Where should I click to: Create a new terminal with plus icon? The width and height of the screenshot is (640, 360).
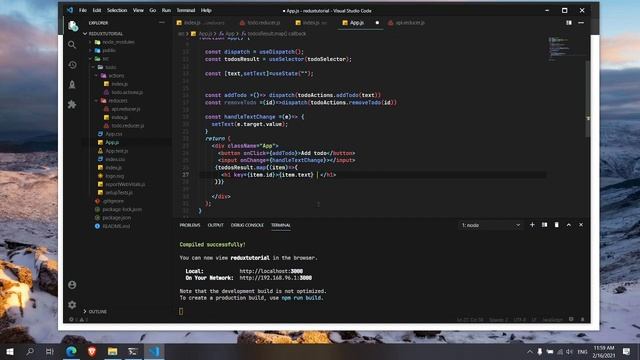pos(532,225)
